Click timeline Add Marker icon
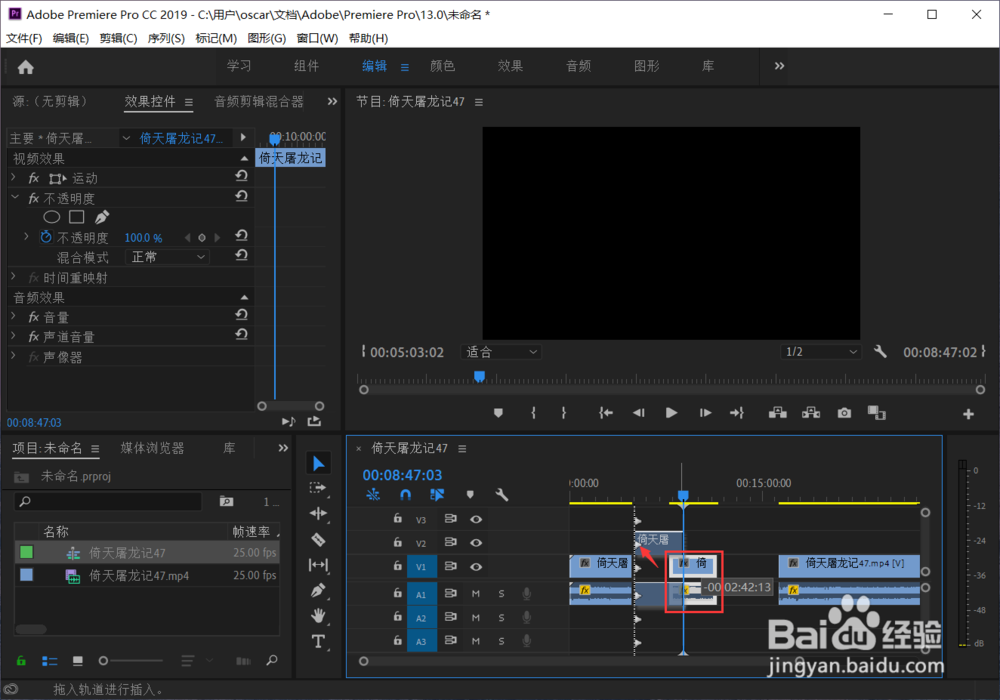Viewport: 1000px width, 700px height. point(470,495)
